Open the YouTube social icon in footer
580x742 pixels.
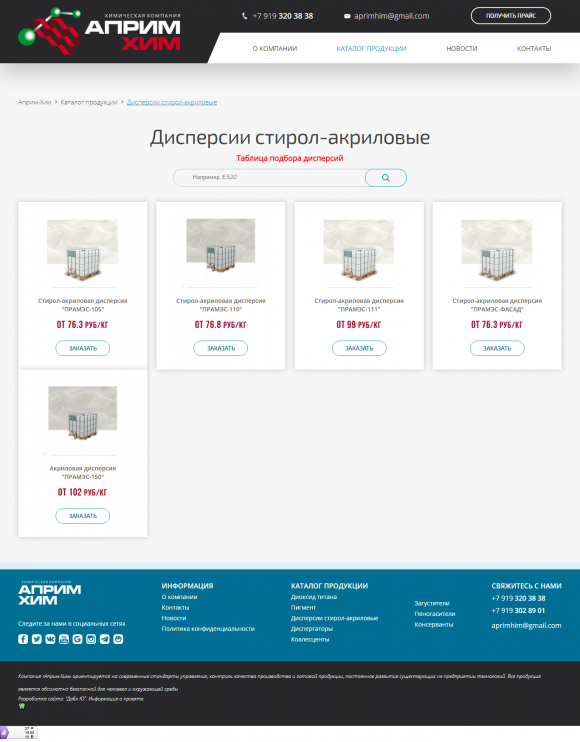pos(64,639)
